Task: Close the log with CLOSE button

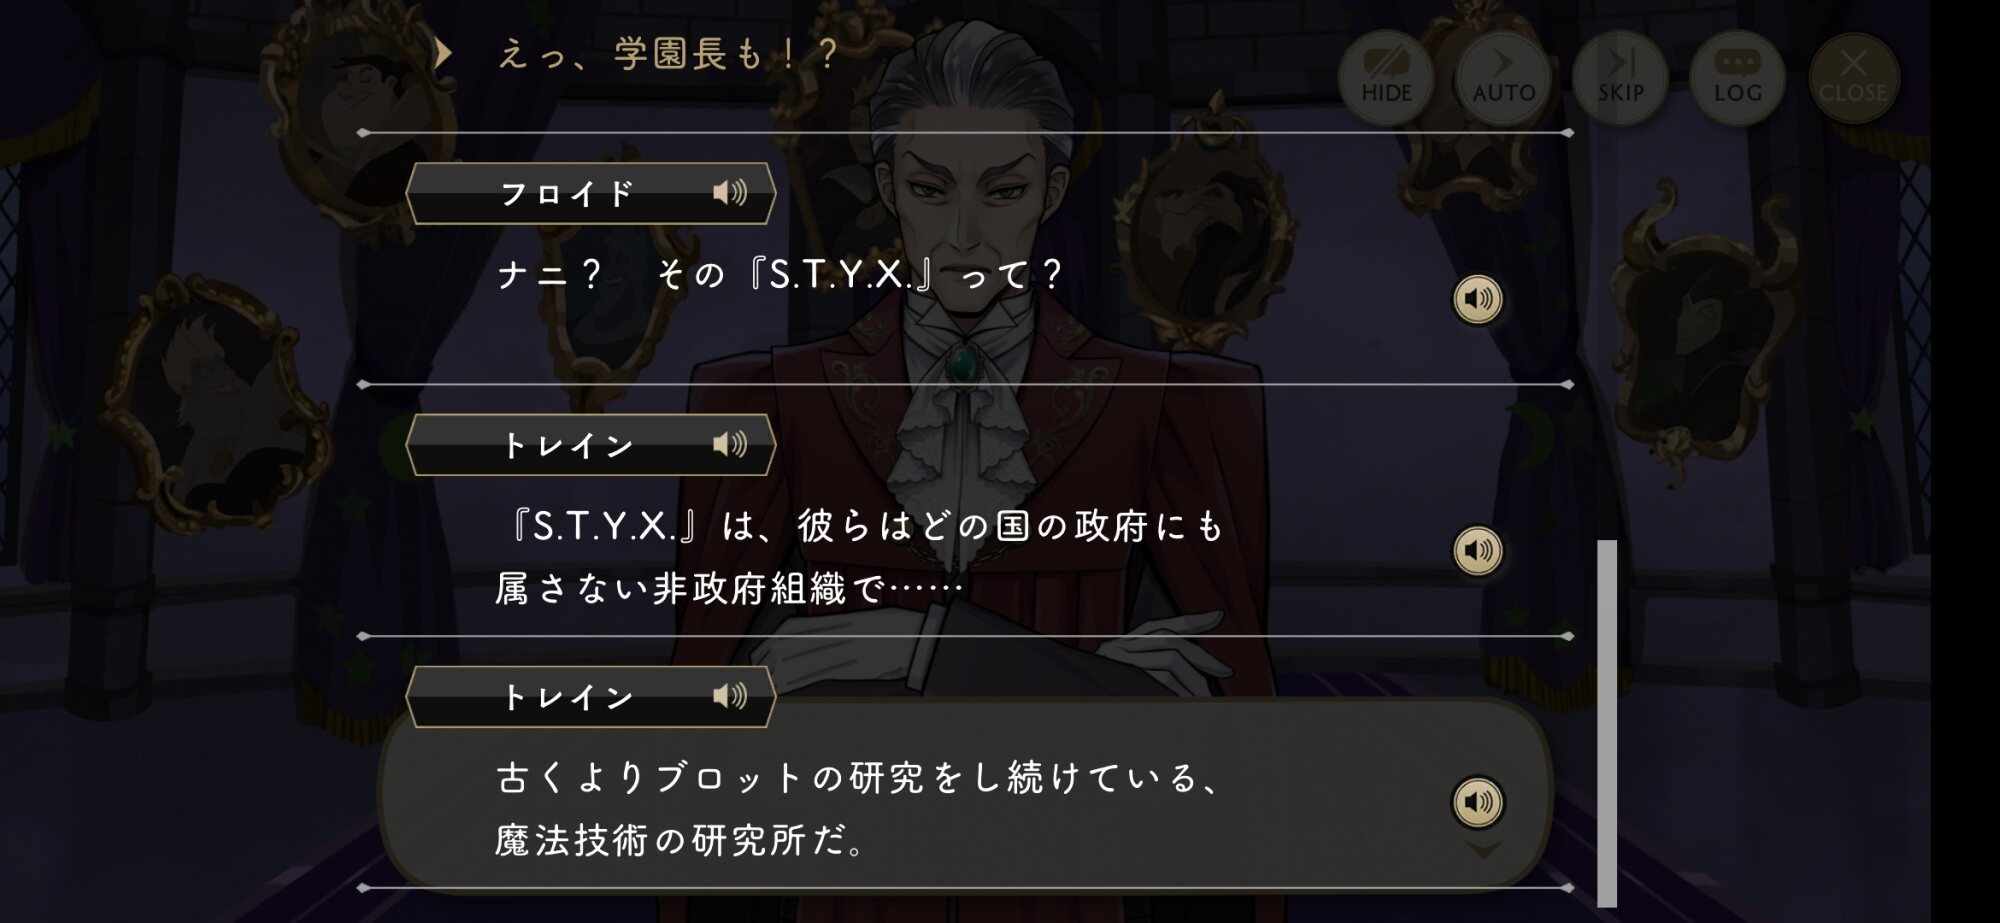Action: point(1853,78)
